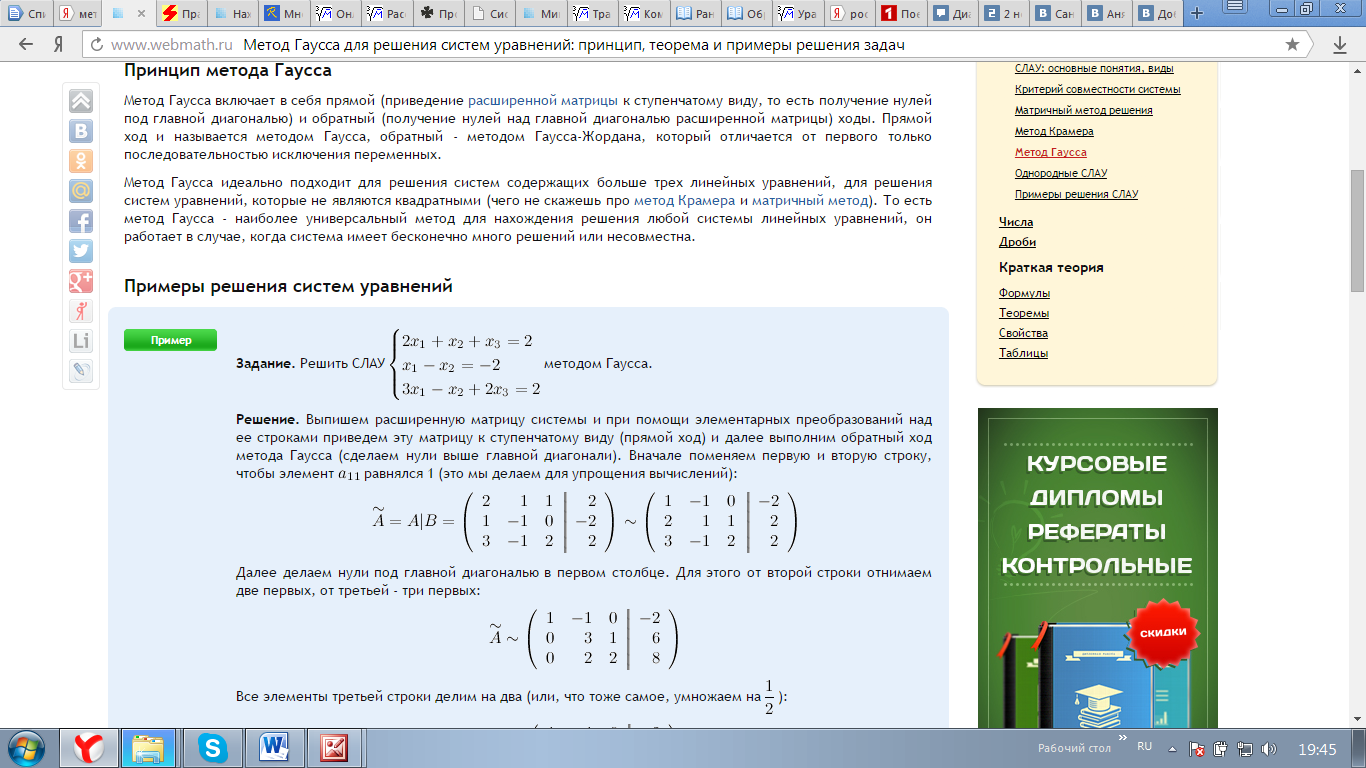Screen dimensions: 1366x768
Task: Switch to the 'Мнс' tab
Action: [x=283, y=14]
